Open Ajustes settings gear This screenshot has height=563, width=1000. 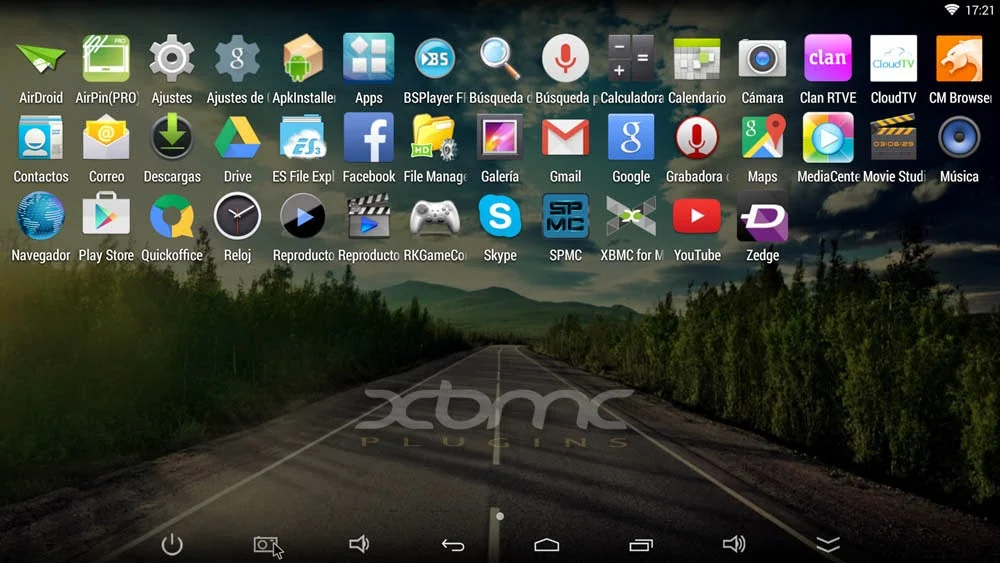coord(172,59)
